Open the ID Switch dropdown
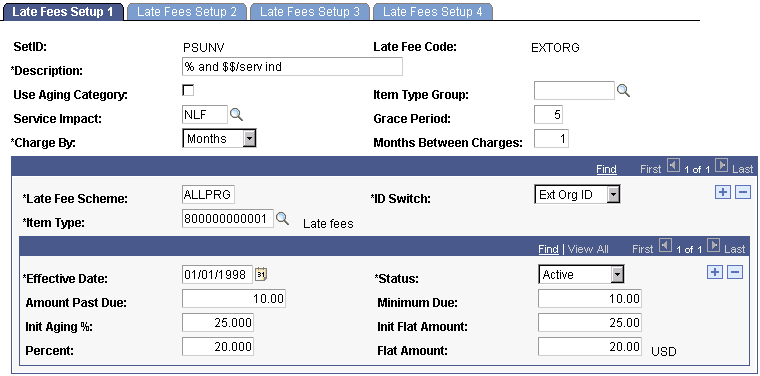 coord(577,195)
